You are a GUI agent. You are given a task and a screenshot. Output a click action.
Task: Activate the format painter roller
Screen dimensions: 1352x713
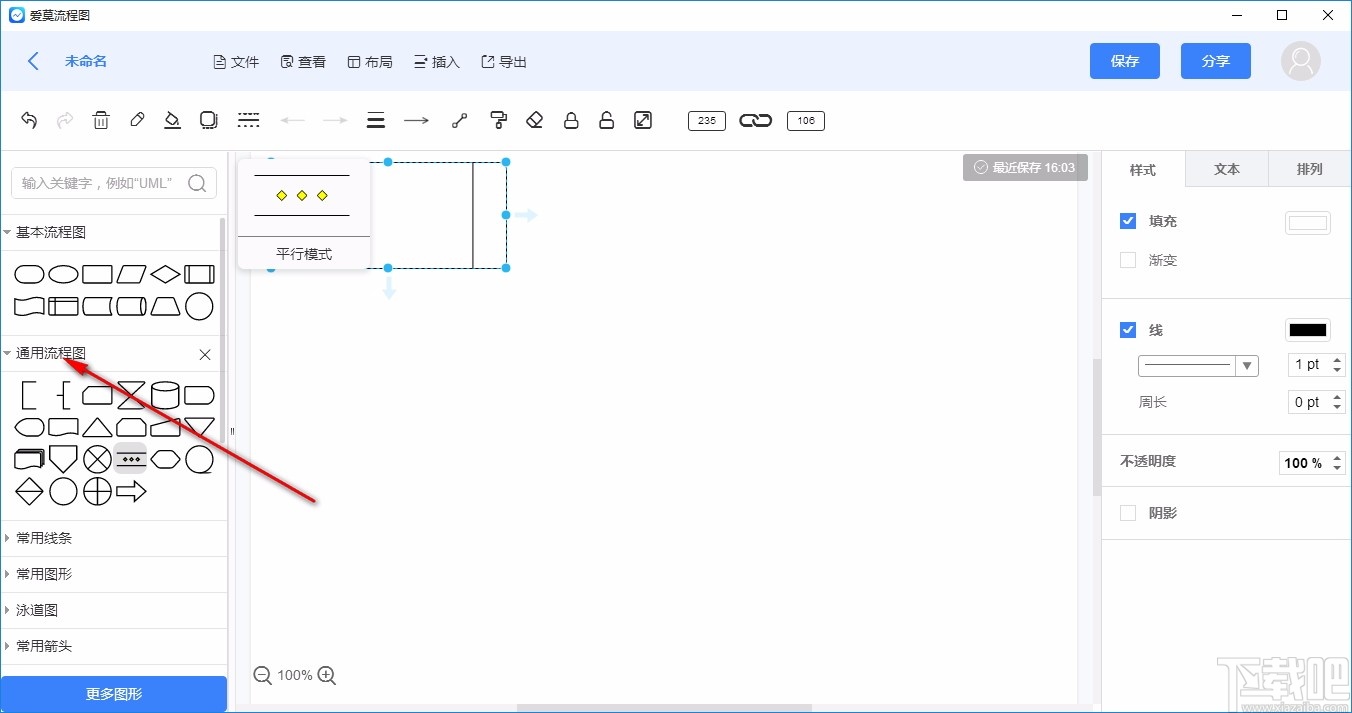(498, 120)
